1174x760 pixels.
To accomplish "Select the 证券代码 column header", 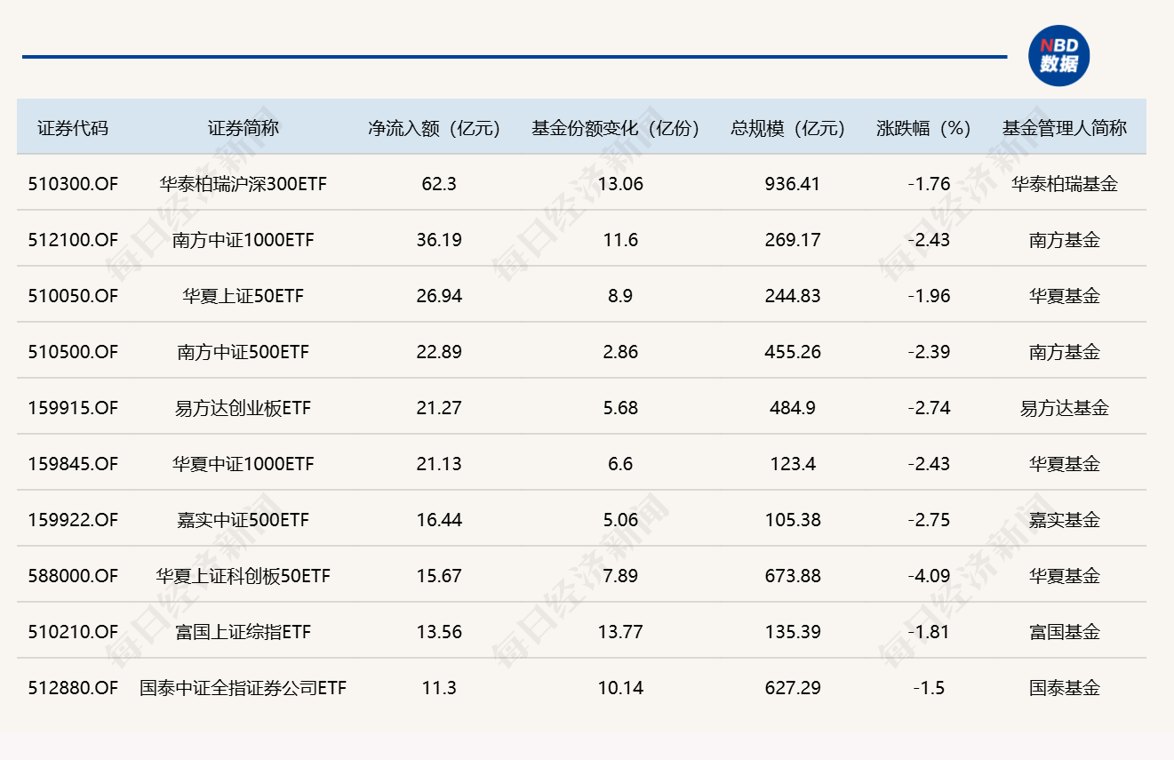I will click(73, 128).
